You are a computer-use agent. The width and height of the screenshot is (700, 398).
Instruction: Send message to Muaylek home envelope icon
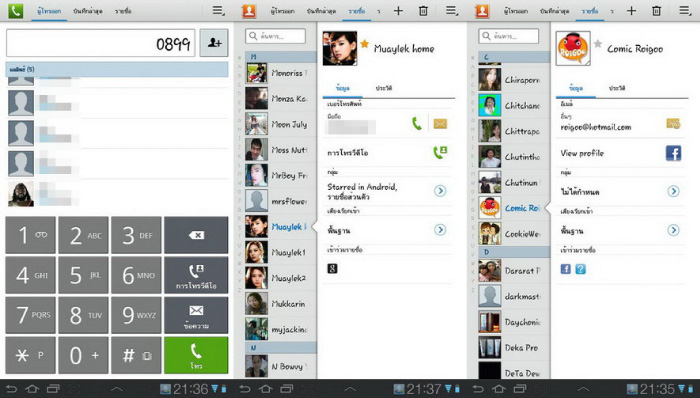click(440, 124)
